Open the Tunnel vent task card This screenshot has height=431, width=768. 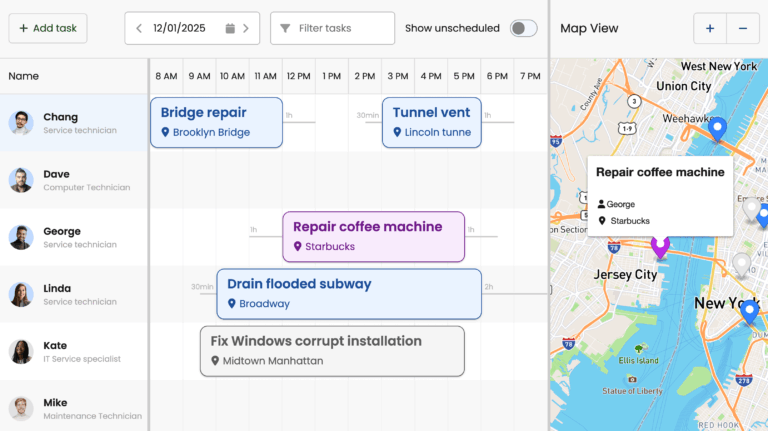click(431, 122)
